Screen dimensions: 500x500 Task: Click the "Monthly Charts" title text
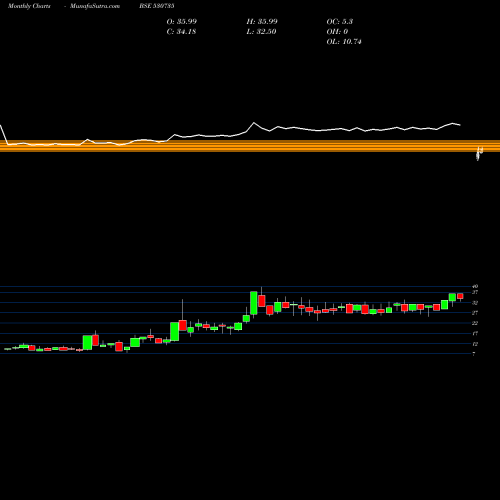[29, 6]
